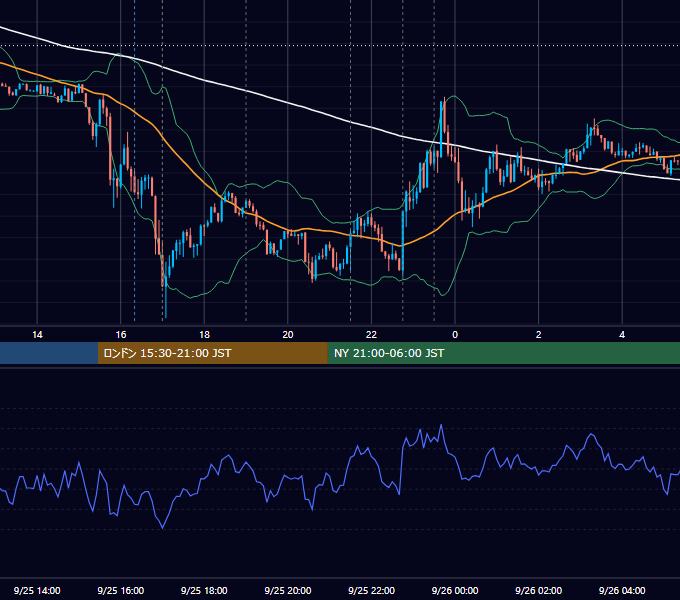The height and width of the screenshot is (600, 680).
Task: Click the 9/26 00:00 time label
Action: [455, 590]
